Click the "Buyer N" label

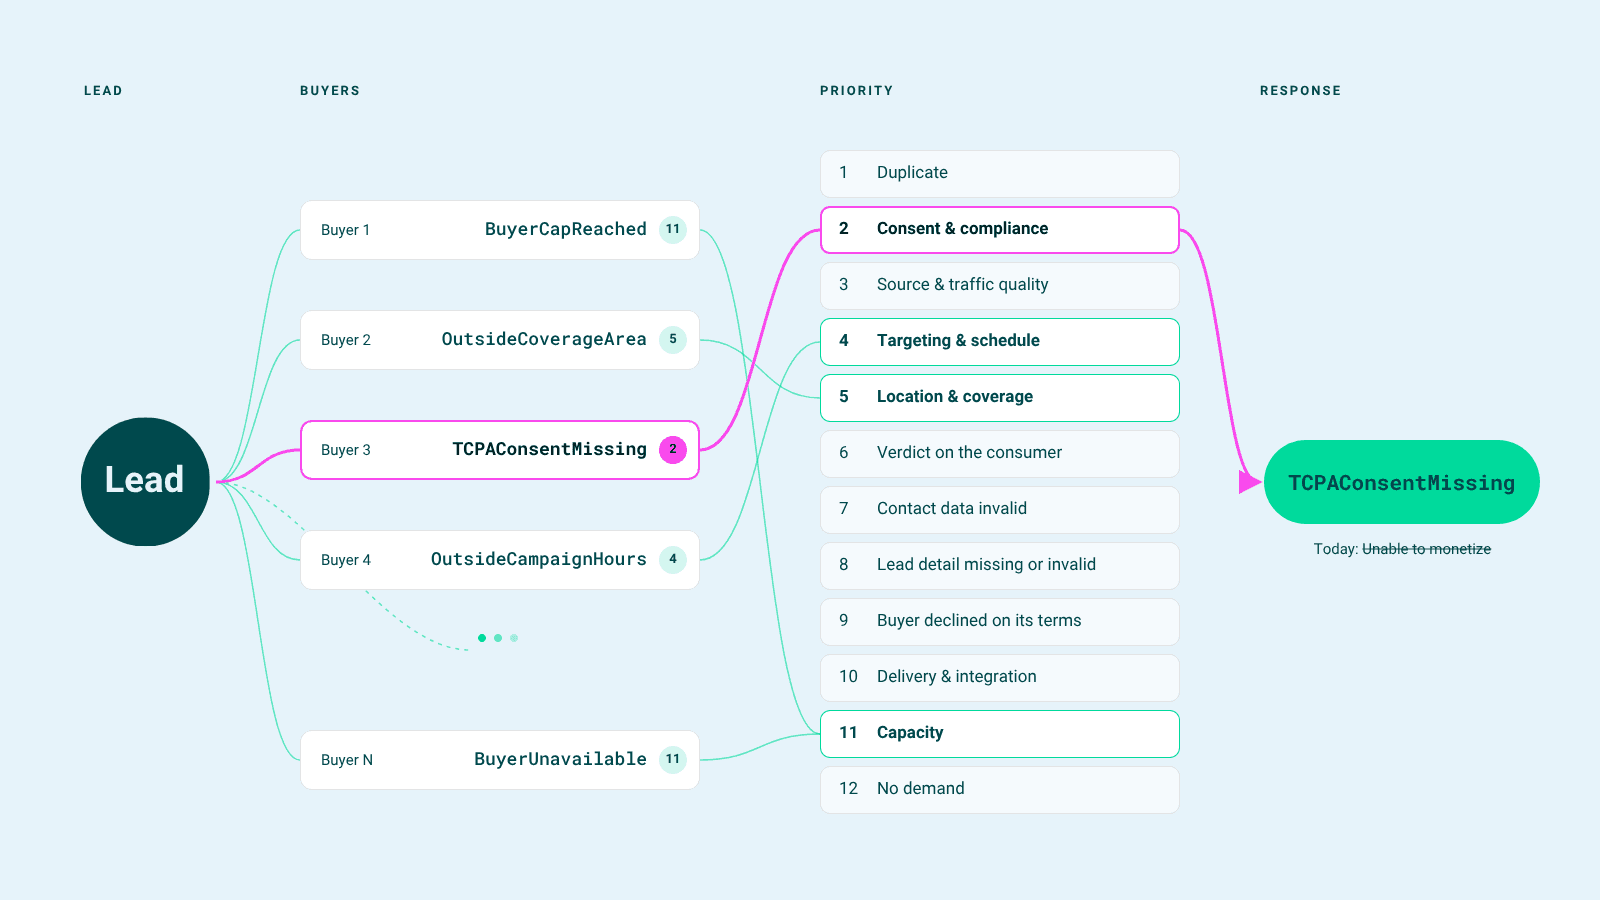coord(347,760)
